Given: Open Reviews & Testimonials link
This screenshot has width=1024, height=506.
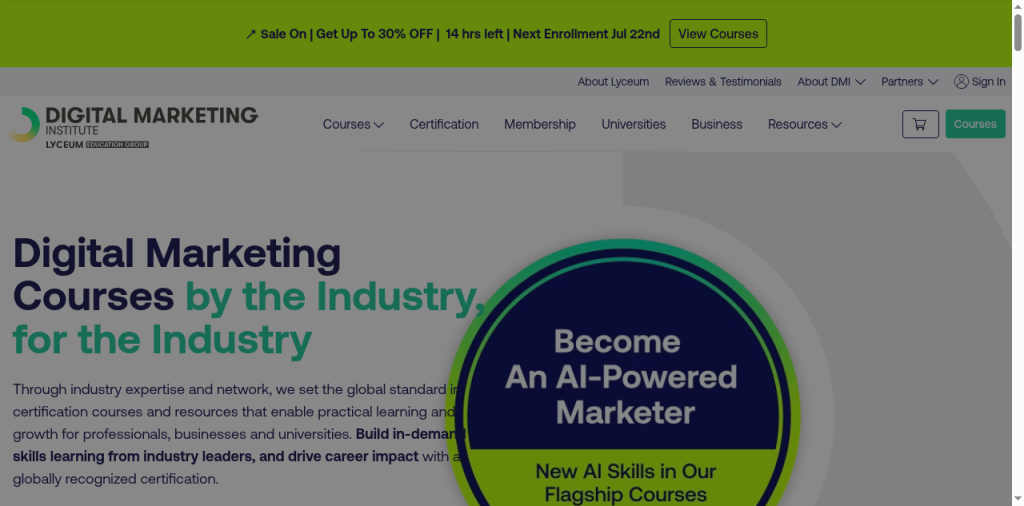Looking at the screenshot, I should 723,82.
